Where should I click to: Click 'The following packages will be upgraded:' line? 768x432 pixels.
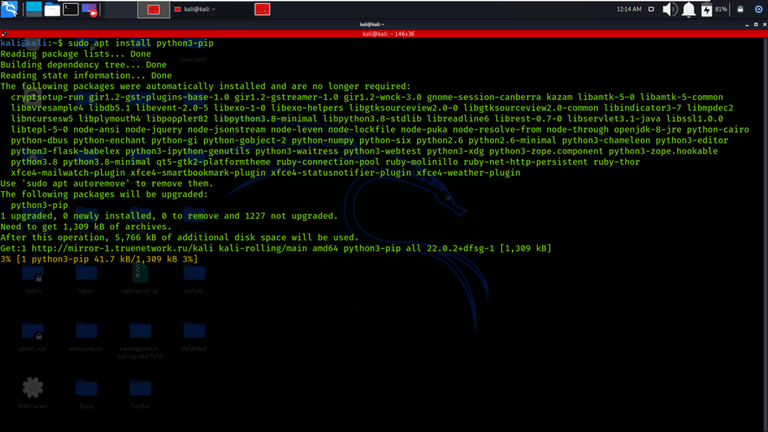pos(104,194)
